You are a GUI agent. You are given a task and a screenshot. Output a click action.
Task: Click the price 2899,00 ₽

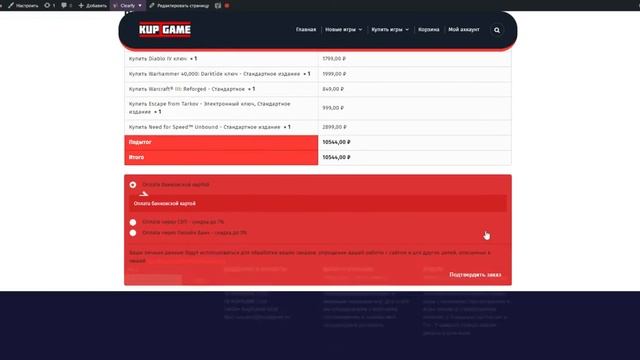(x=334, y=127)
